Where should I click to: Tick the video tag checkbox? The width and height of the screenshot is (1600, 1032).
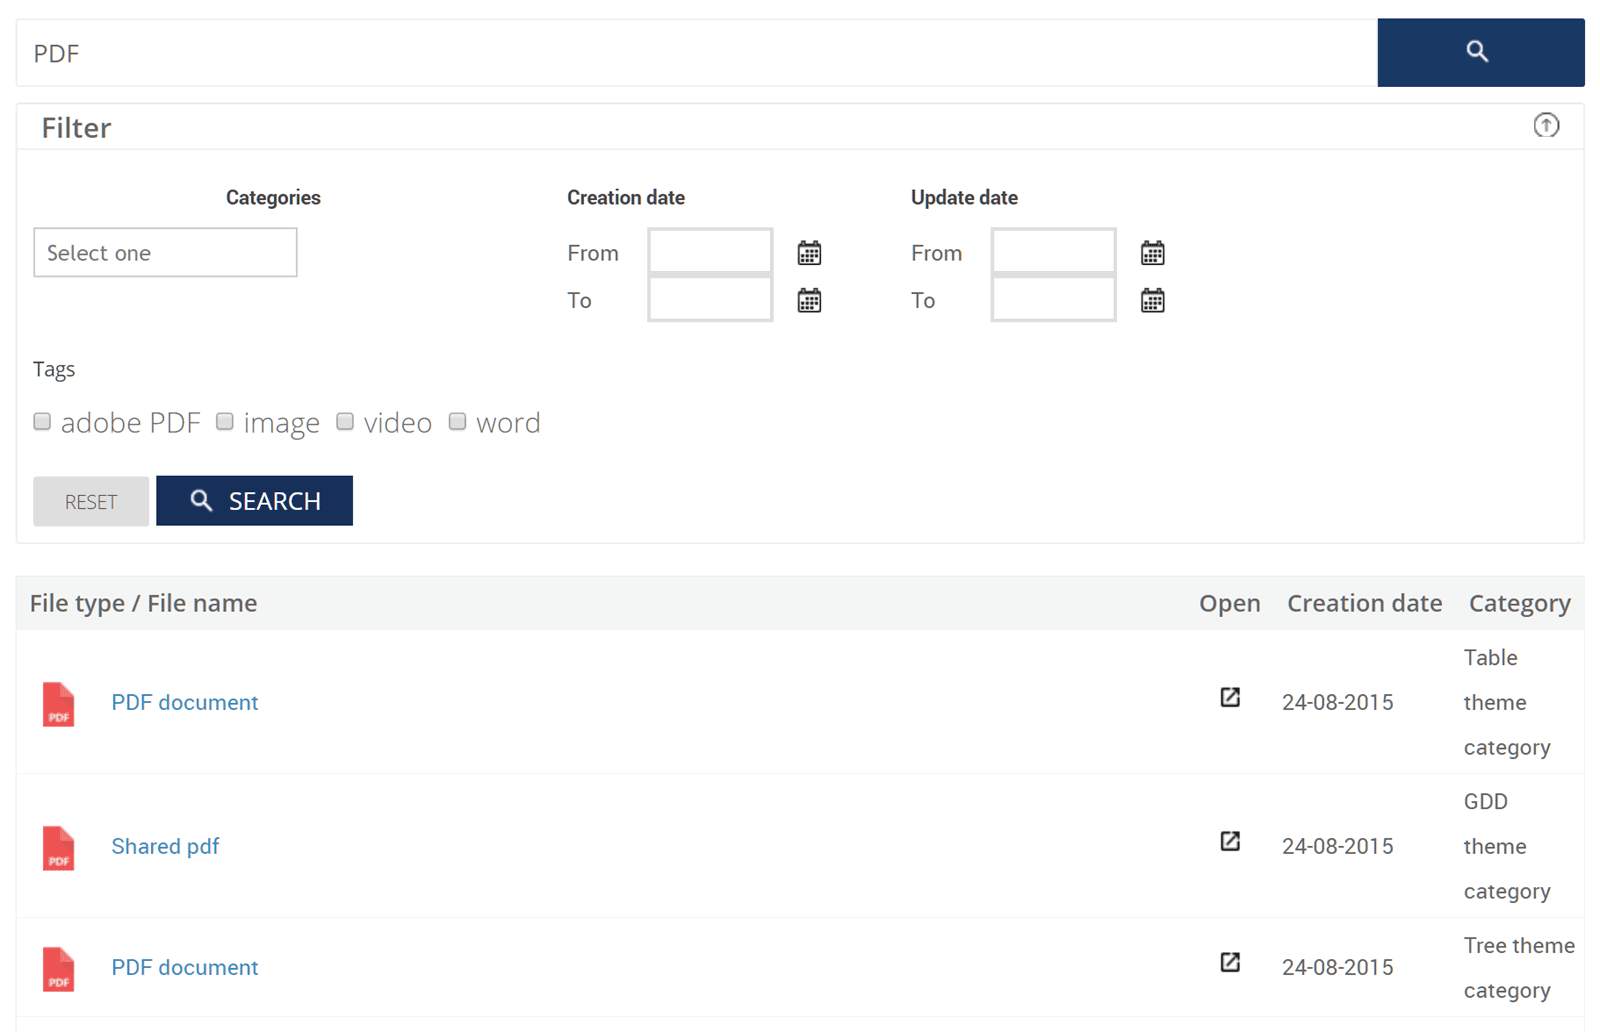pyautogui.click(x=345, y=421)
